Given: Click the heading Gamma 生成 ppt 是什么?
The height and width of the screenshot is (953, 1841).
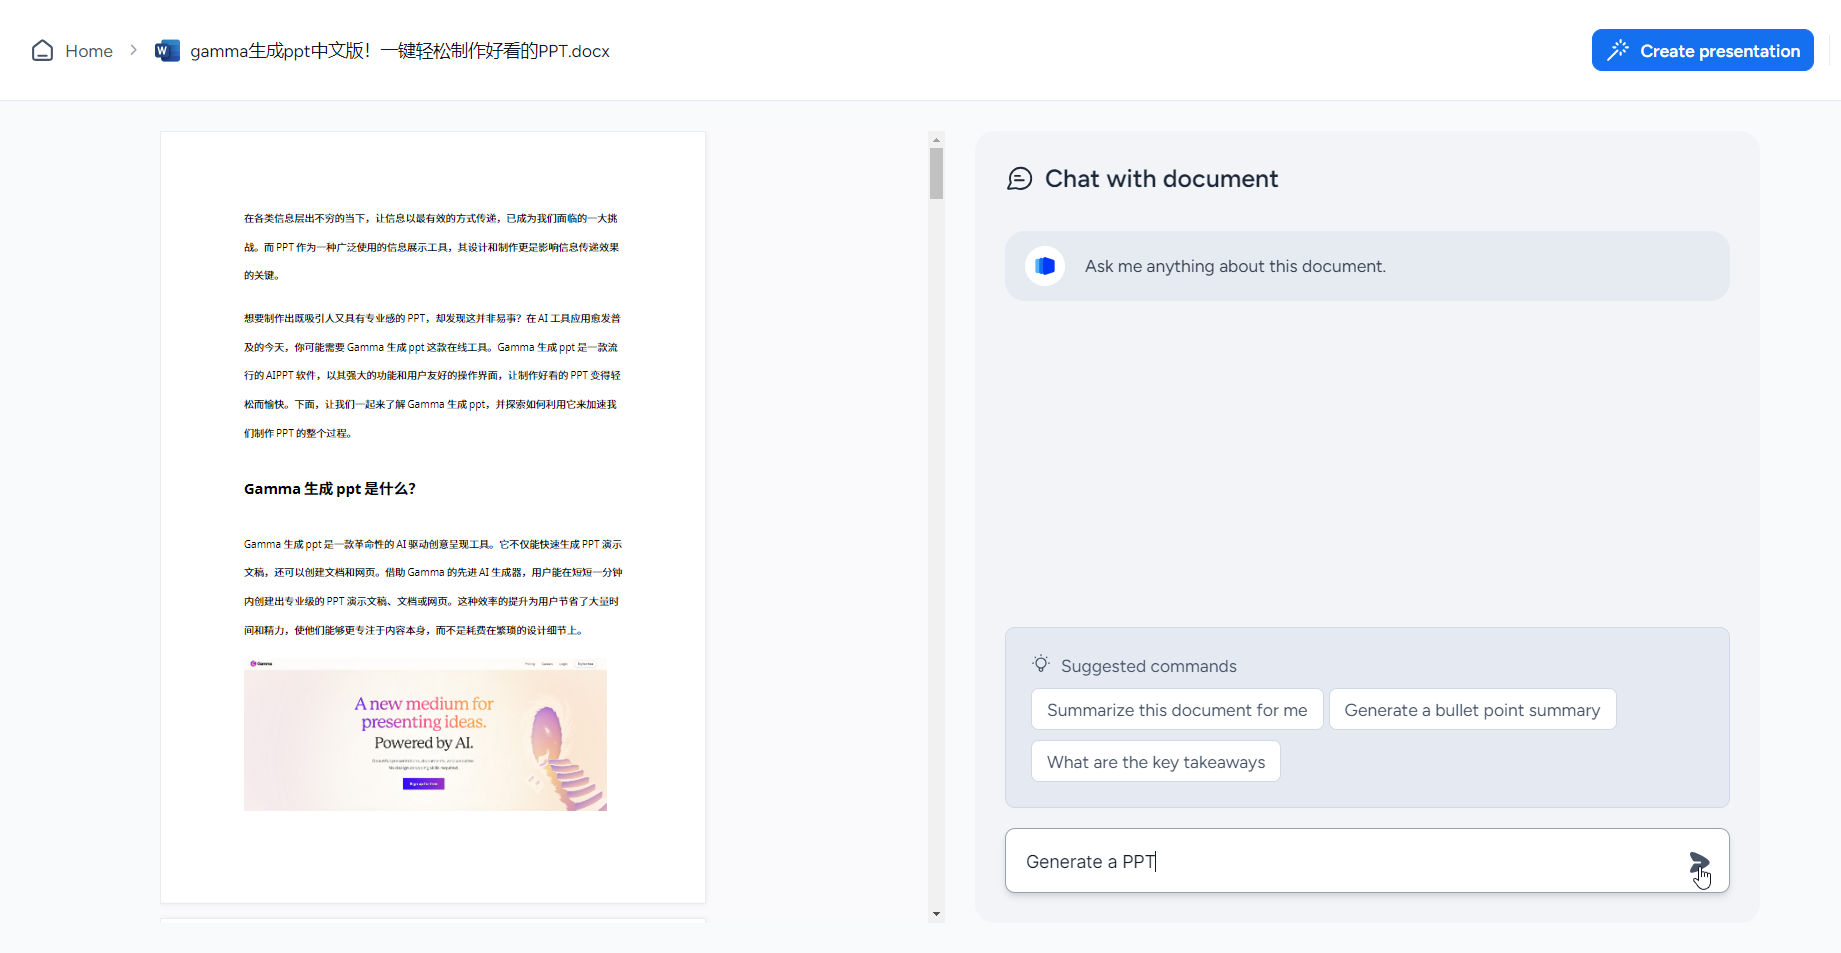Looking at the screenshot, I should coord(330,489).
